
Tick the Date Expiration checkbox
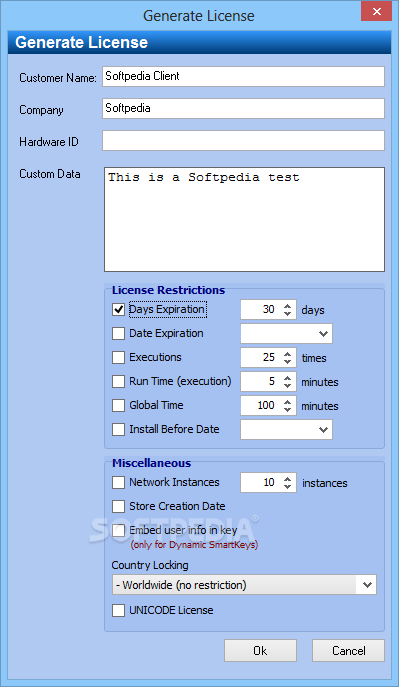pyautogui.click(x=118, y=334)
